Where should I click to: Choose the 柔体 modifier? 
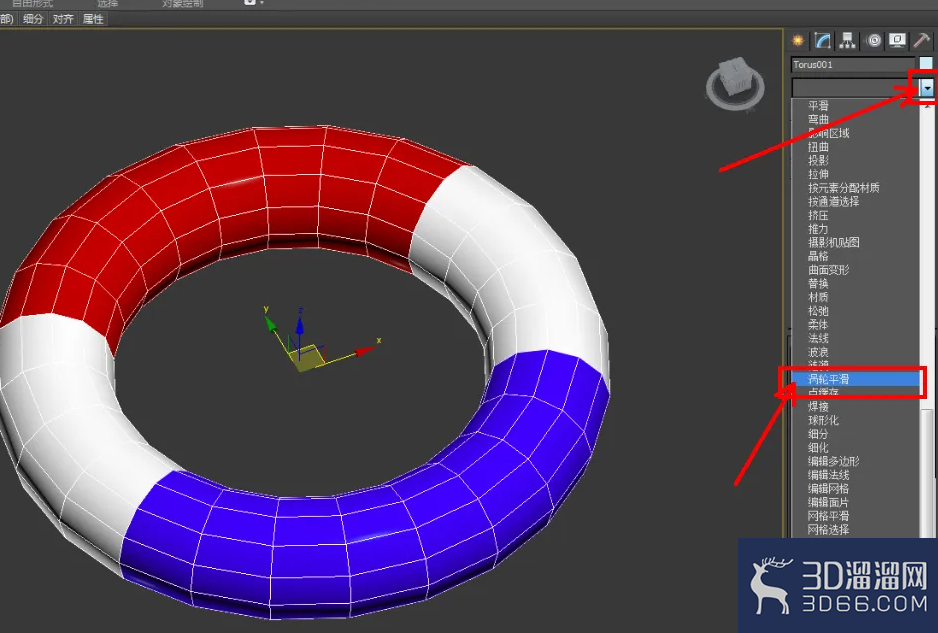tap(818, 325)
